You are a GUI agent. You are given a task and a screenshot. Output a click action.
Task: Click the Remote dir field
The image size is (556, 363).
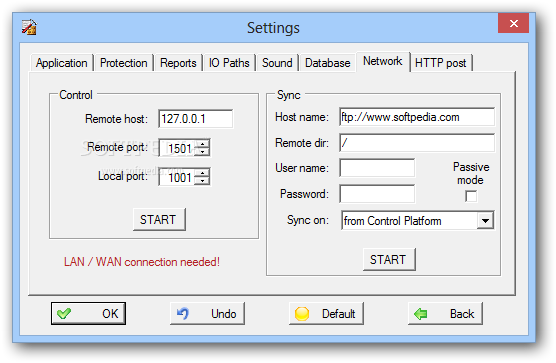coord(417,143)
